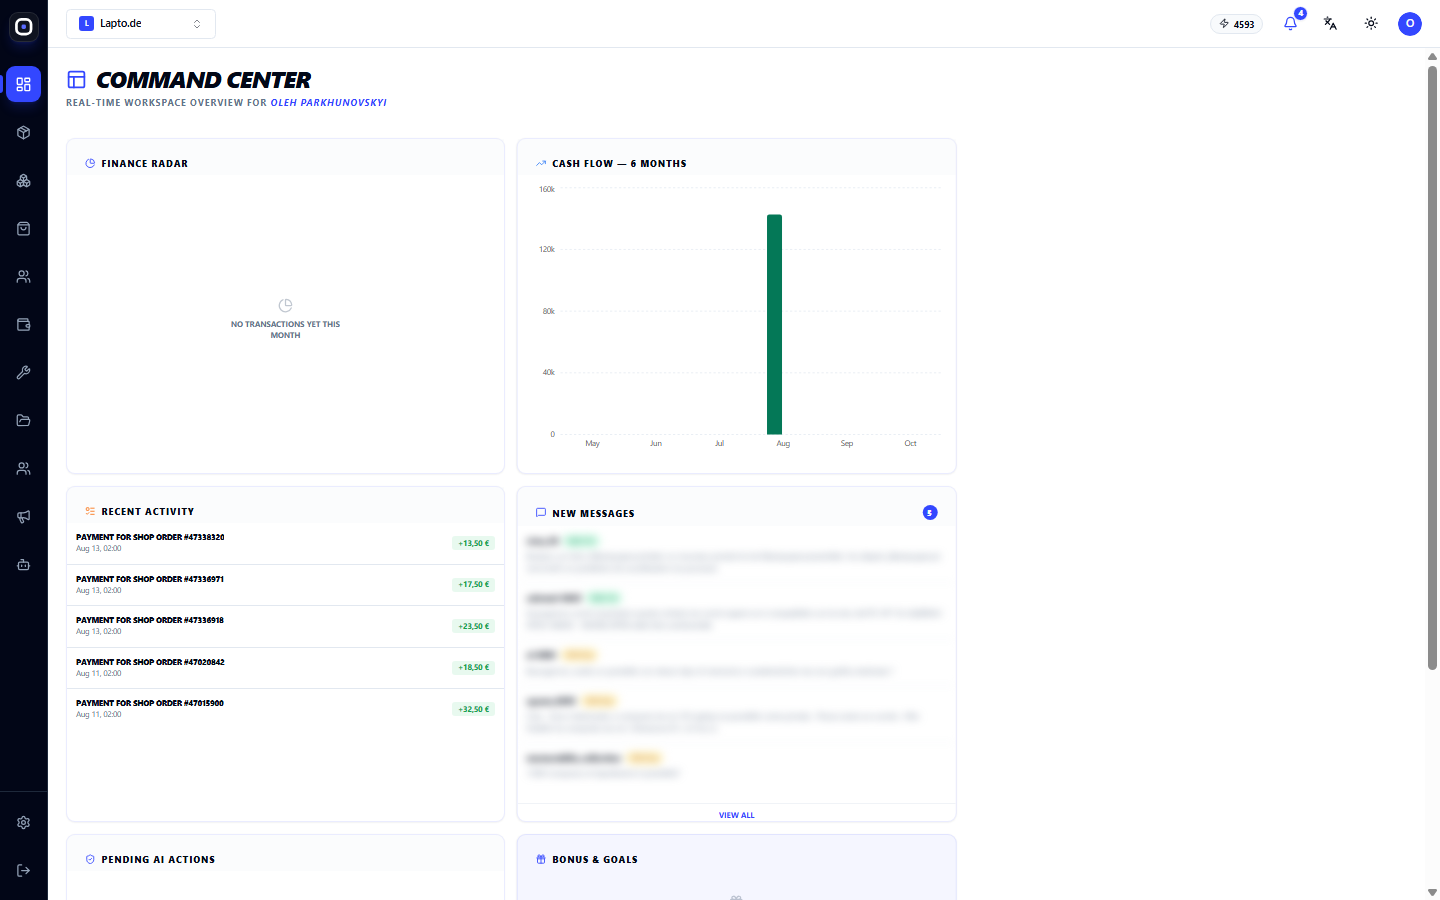Click the Pending AI Actions heading
Image resolution: width=1440 pixels, height=900 pixels.
[x=158, y=859]
